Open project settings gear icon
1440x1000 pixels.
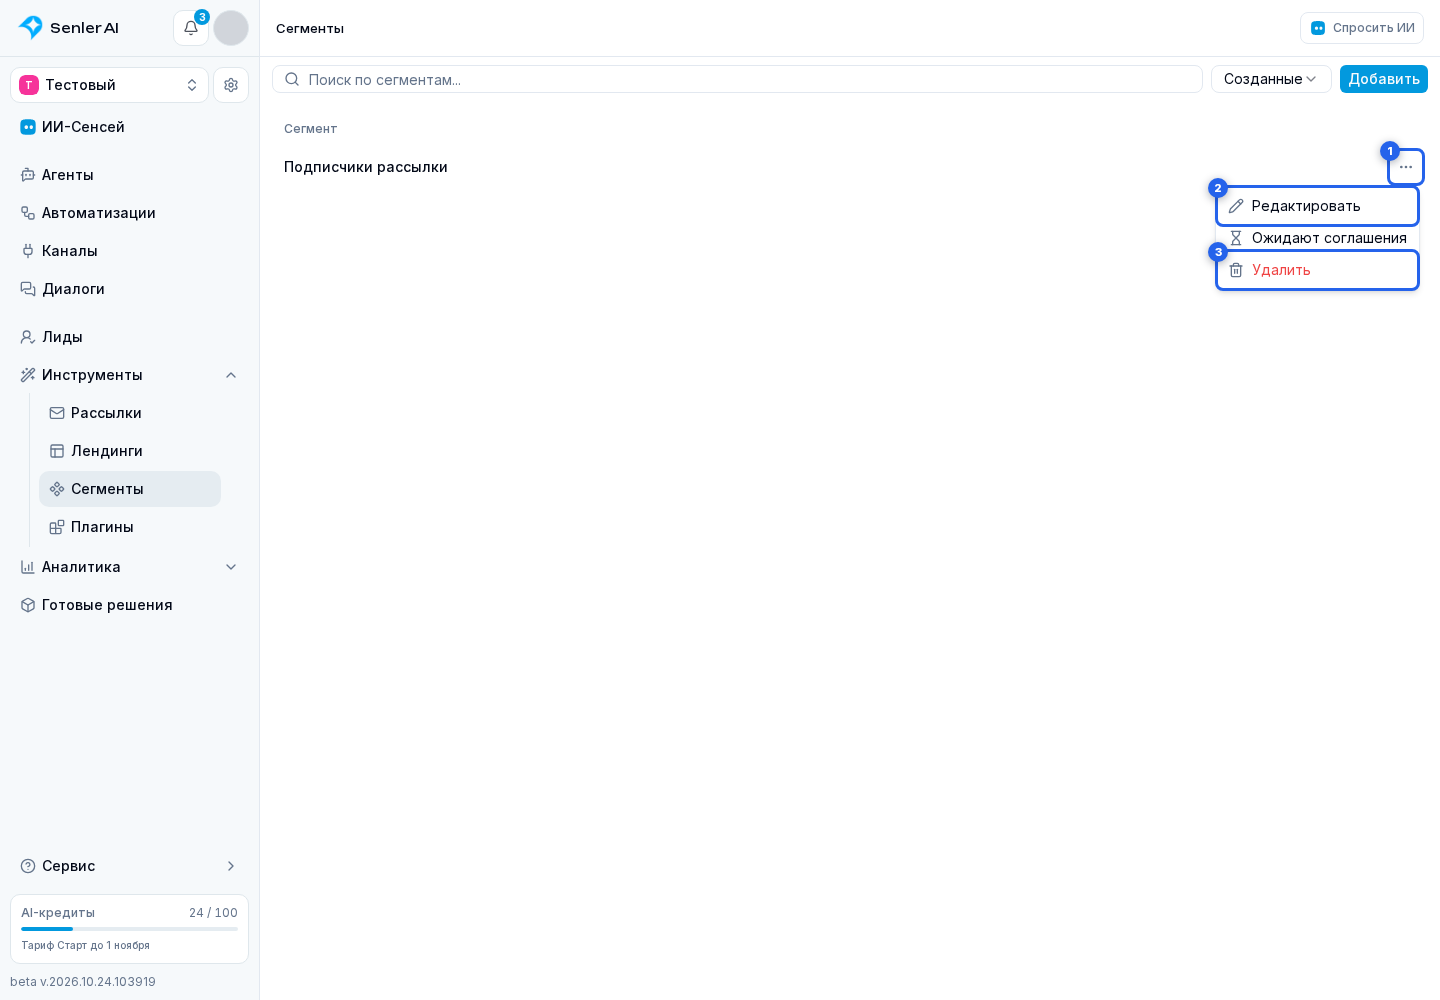pos(231,85)
